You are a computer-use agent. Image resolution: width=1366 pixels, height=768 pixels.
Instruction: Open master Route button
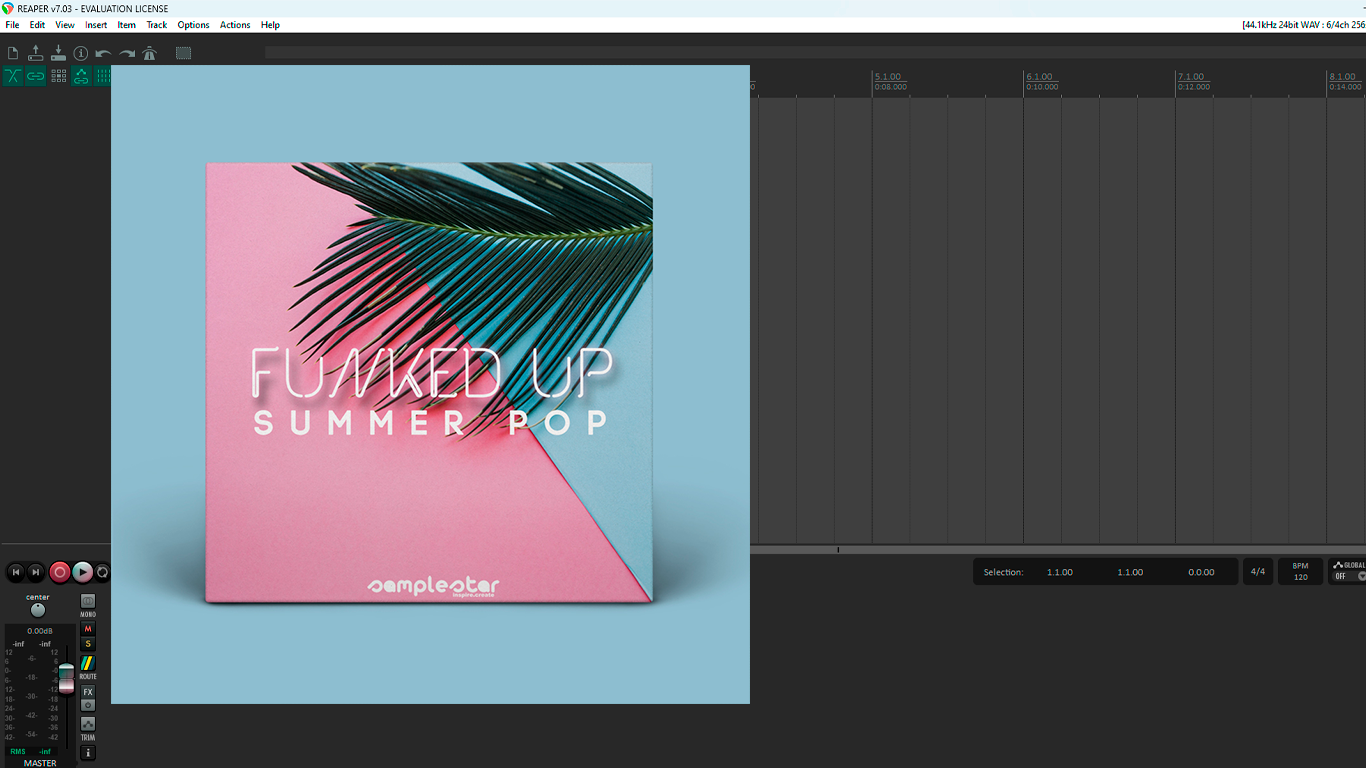[88, 664]
